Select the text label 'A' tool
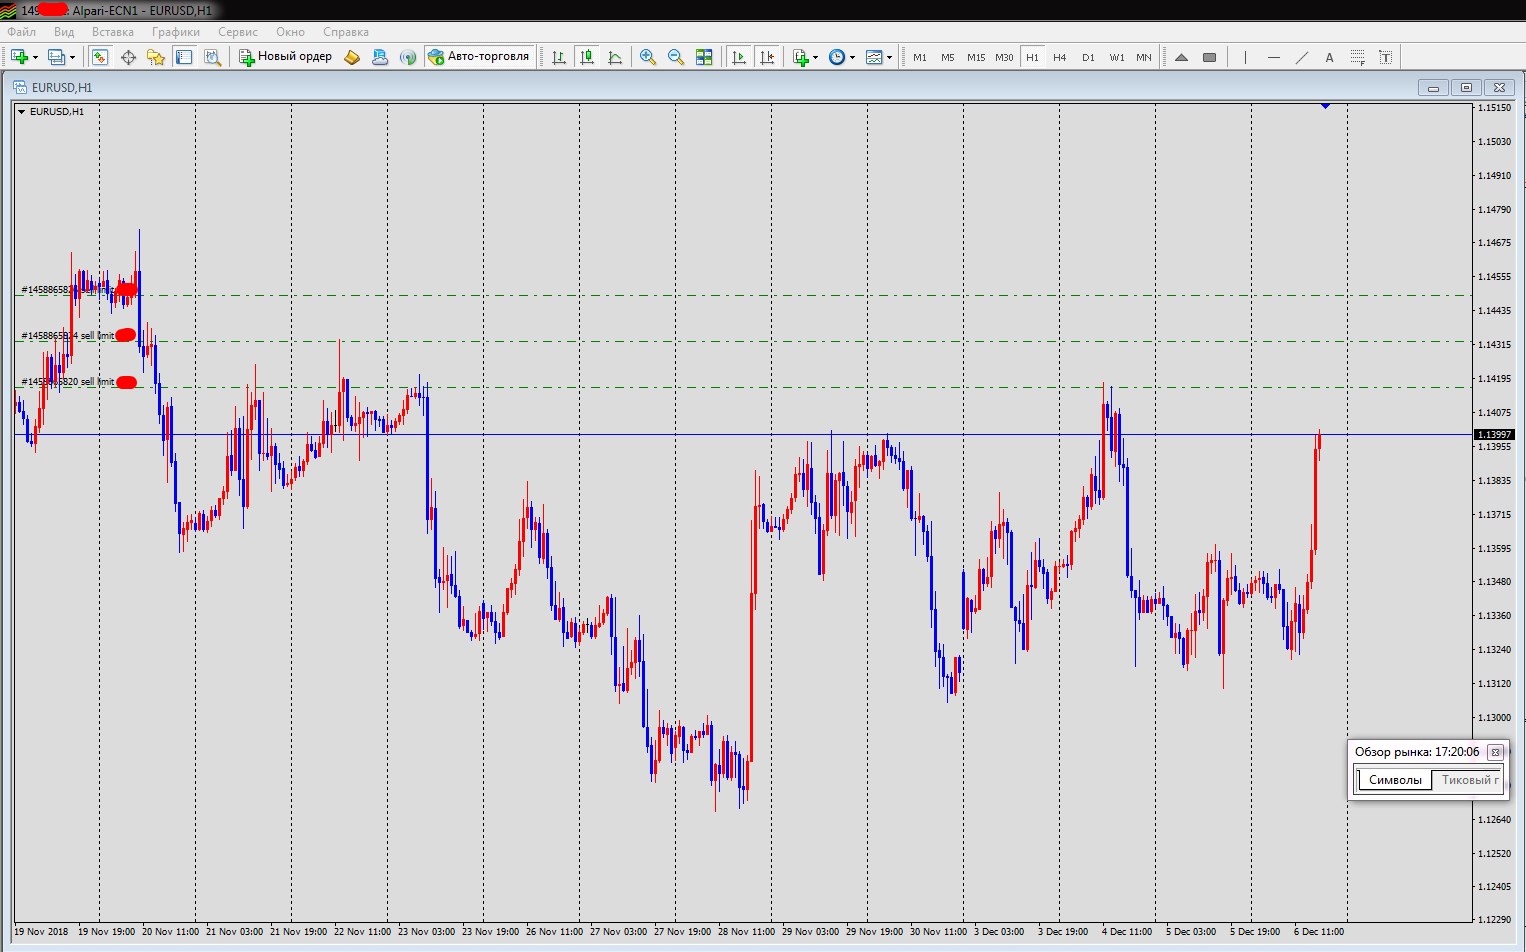 coord(1329,58)
